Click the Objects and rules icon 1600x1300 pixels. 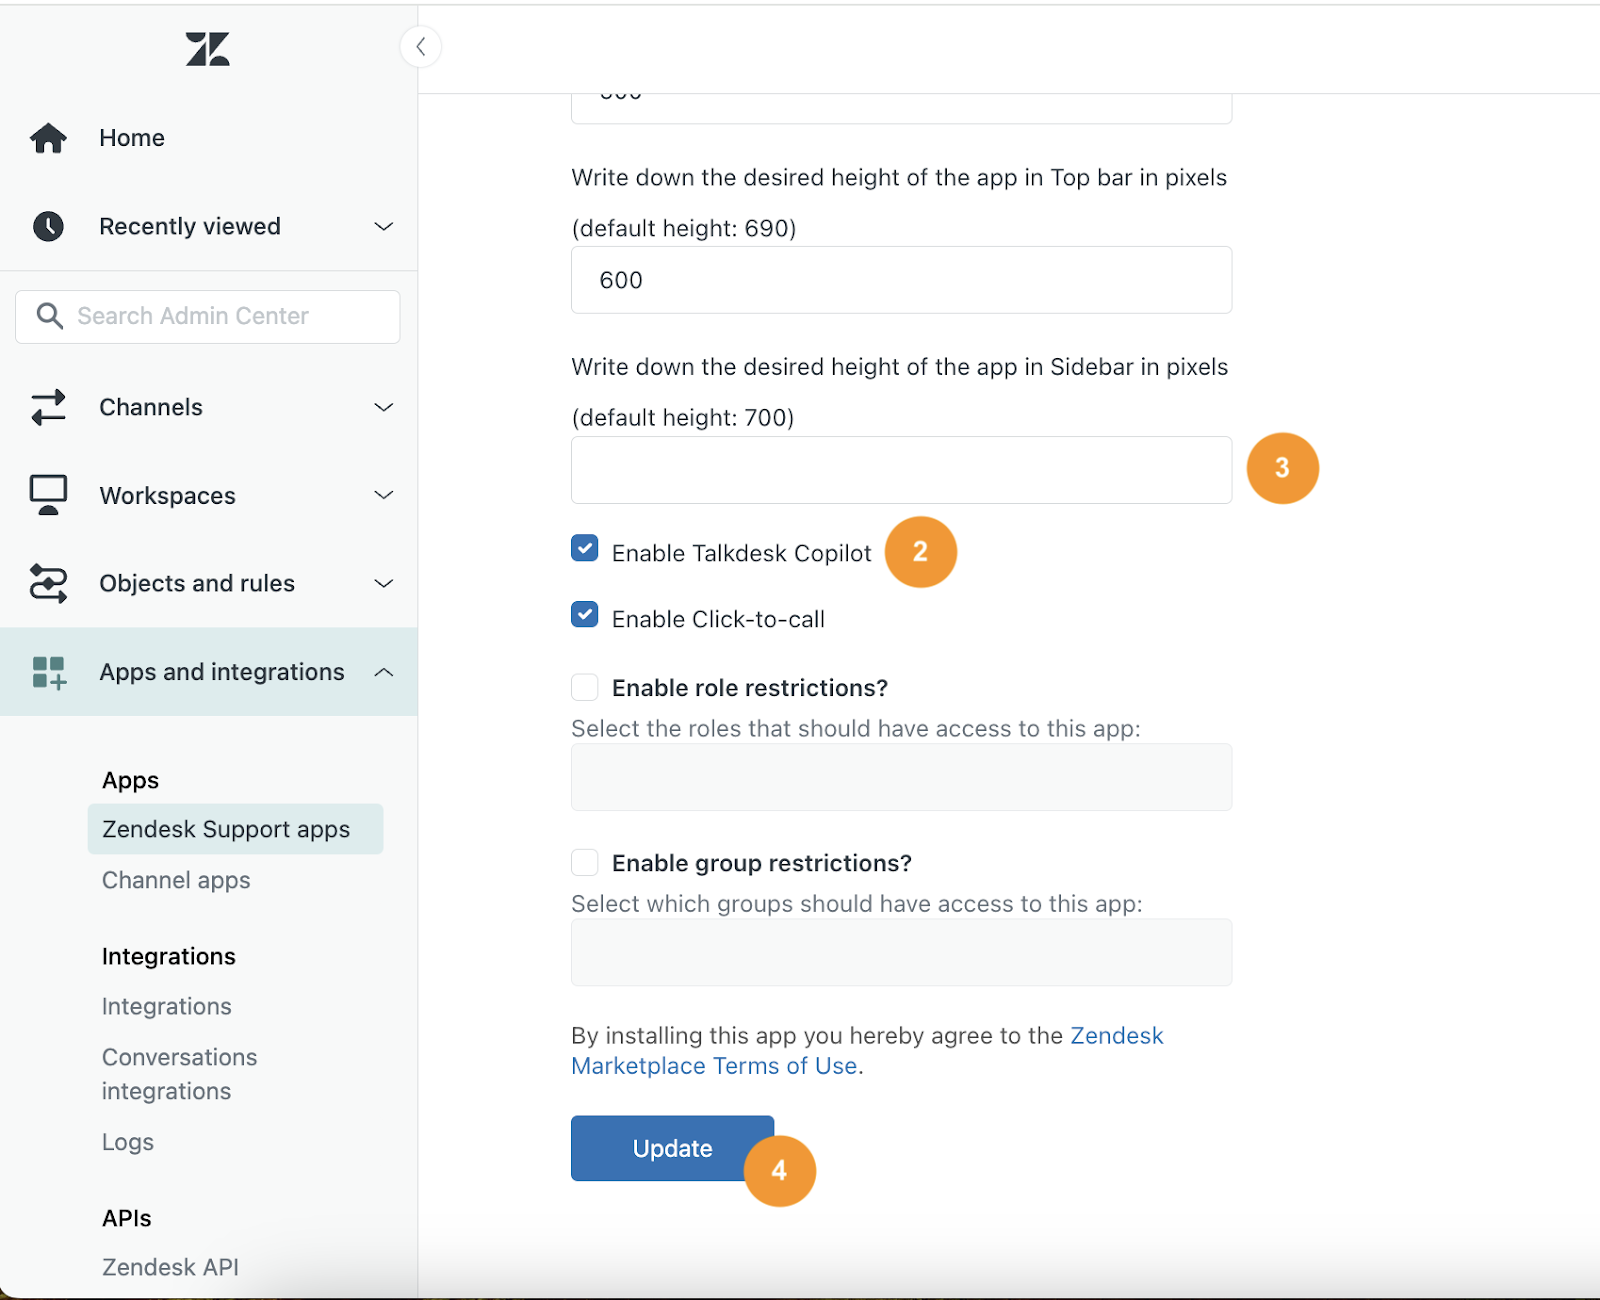48,583
